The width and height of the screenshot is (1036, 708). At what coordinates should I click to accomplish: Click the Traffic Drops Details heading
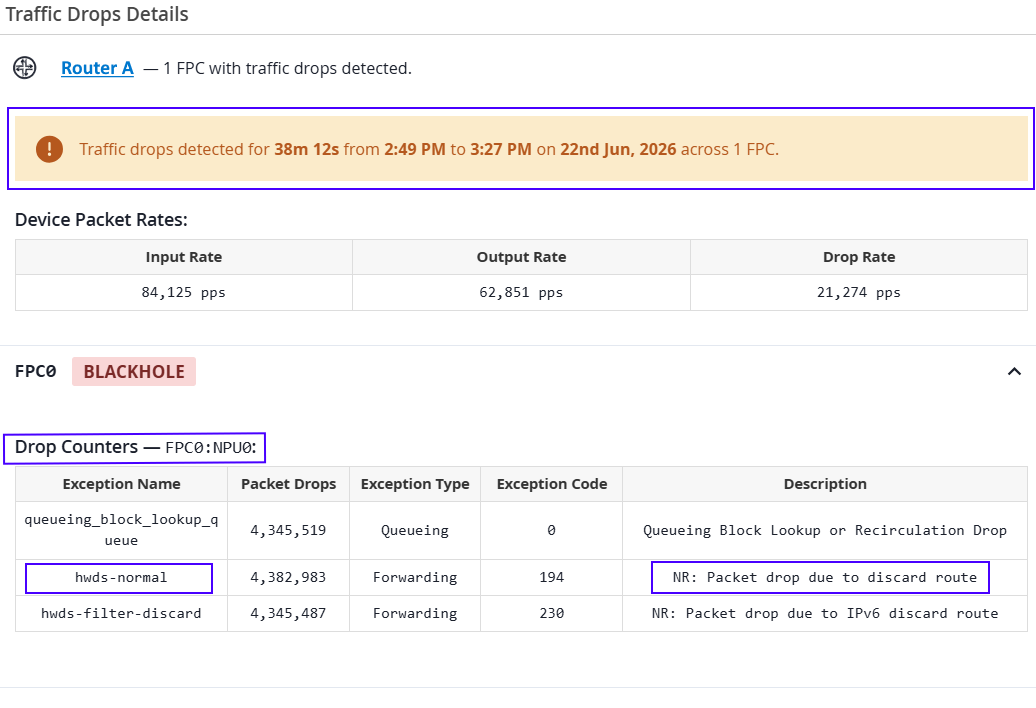click(x=97, y=14)
